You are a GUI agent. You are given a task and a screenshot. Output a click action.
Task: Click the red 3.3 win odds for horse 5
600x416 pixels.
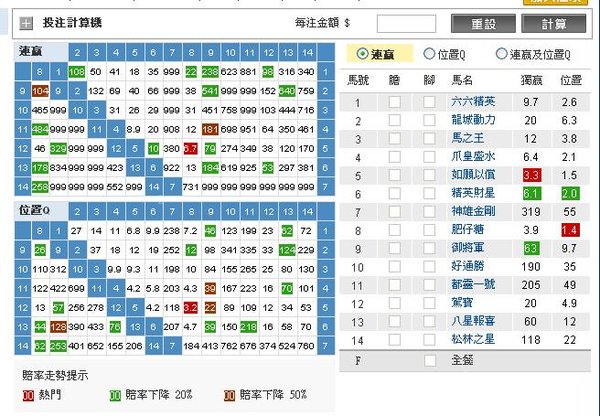[532, 175]
